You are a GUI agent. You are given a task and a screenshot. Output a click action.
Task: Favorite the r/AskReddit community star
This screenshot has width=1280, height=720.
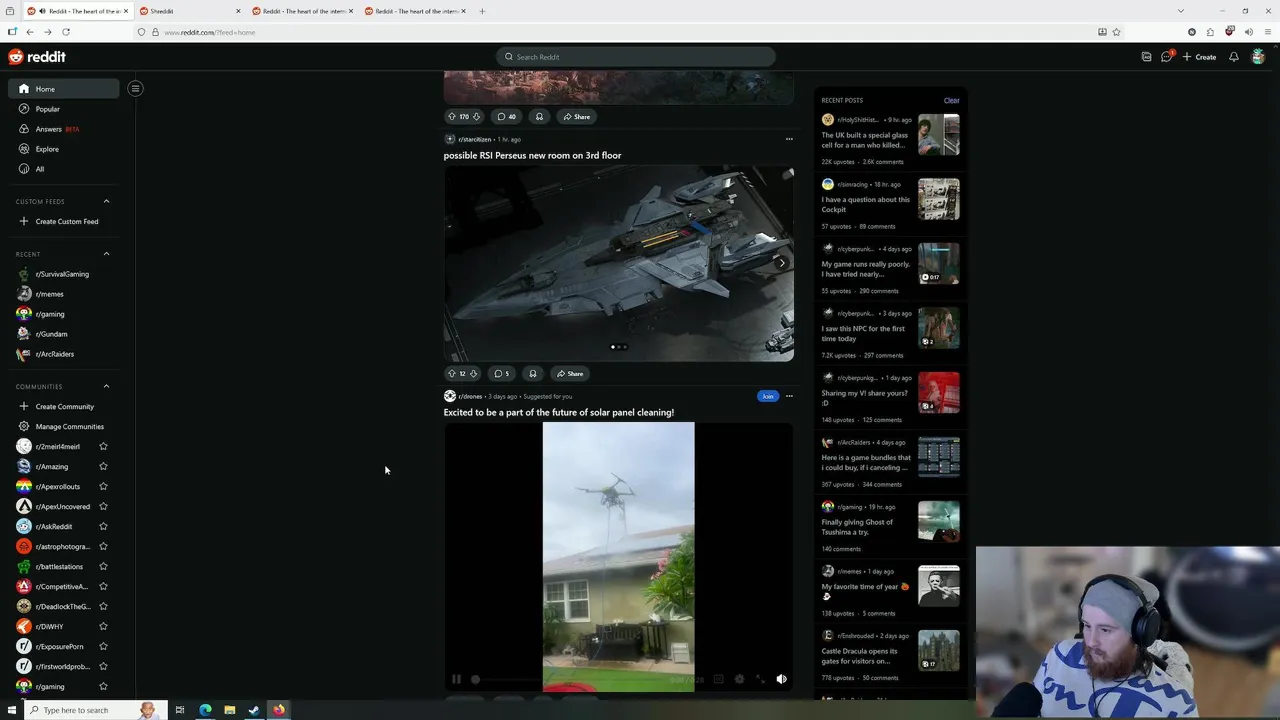coord(103,526)
